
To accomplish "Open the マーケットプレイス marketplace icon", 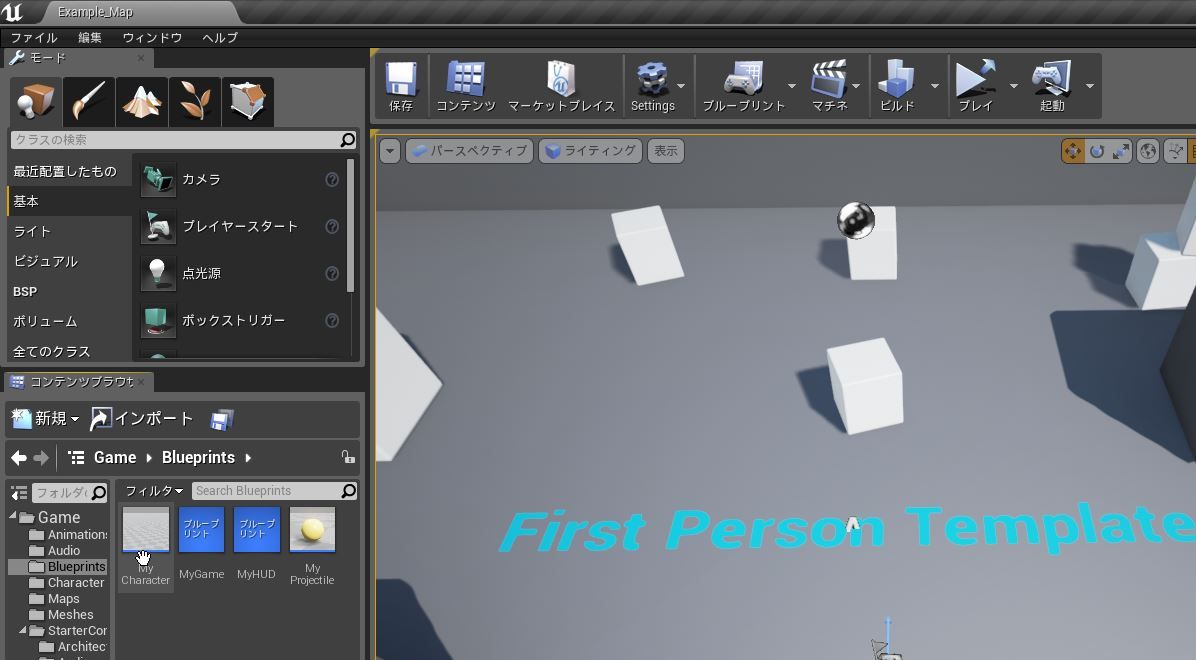I will coord(561,85).
